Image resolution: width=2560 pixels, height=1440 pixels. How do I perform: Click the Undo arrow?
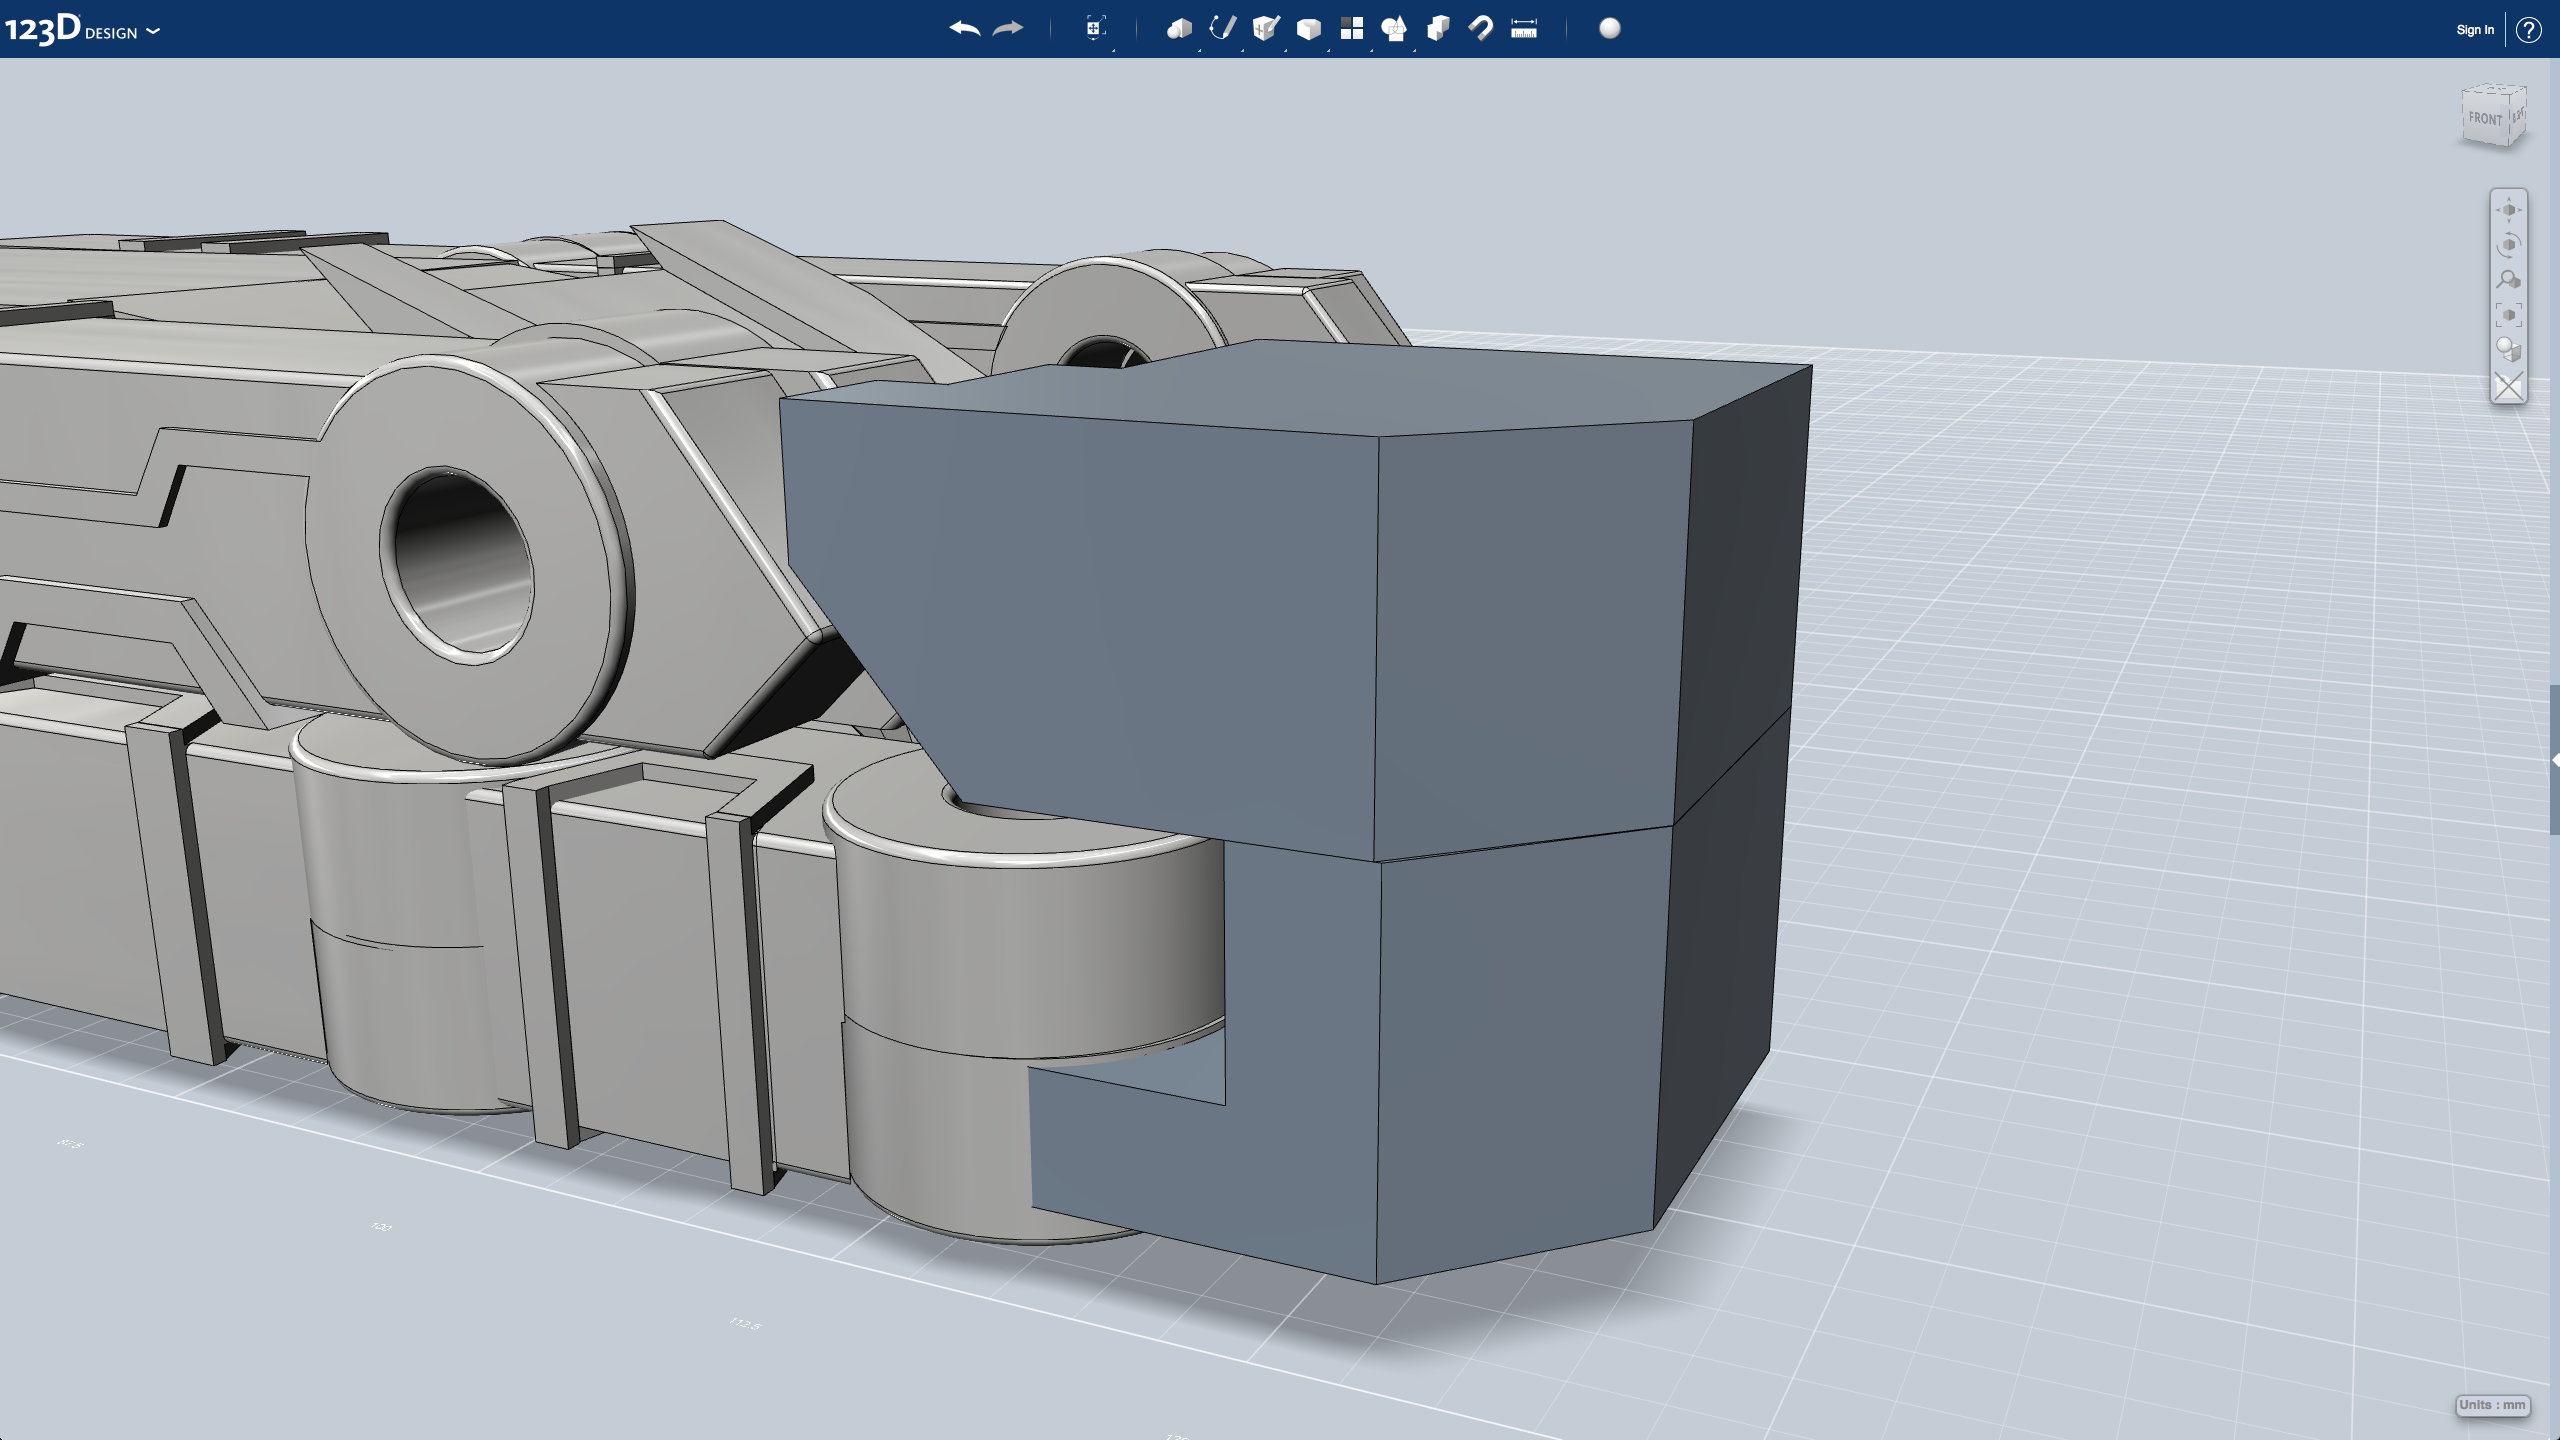964,29
